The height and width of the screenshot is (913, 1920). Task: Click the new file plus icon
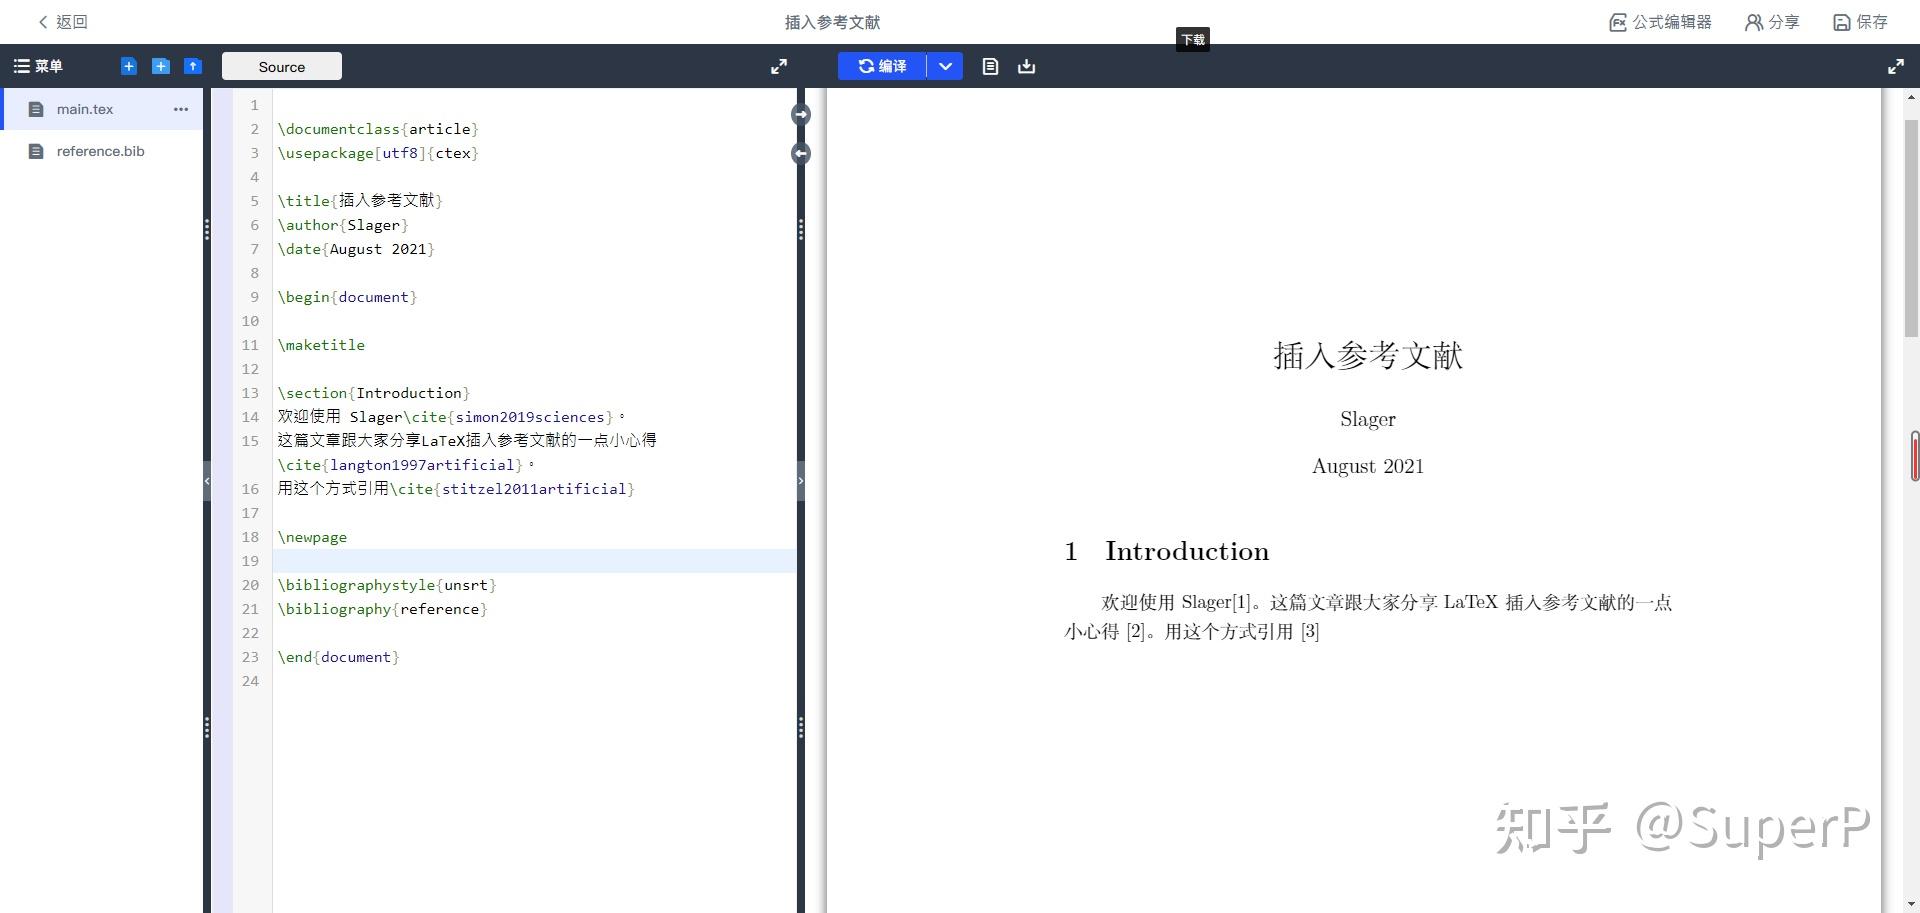(129, 66)
